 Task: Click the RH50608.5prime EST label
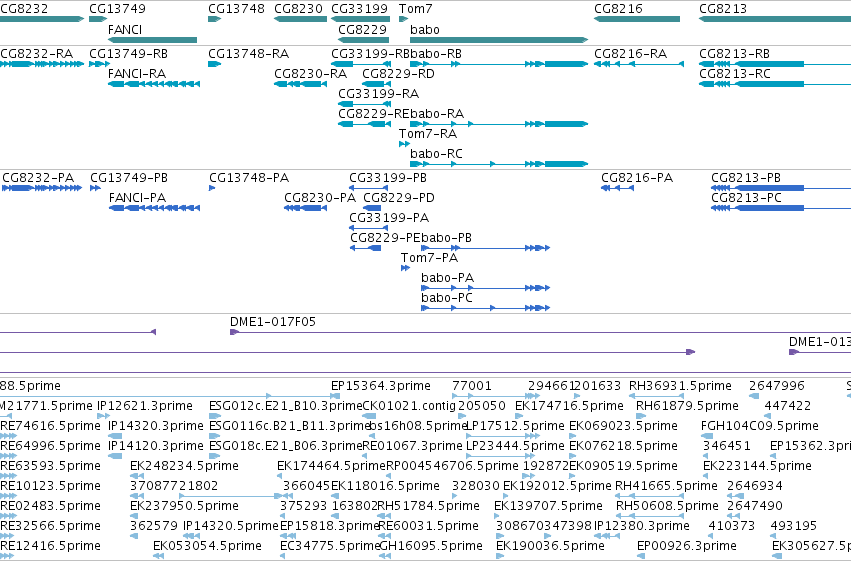[x=668, y=507]
